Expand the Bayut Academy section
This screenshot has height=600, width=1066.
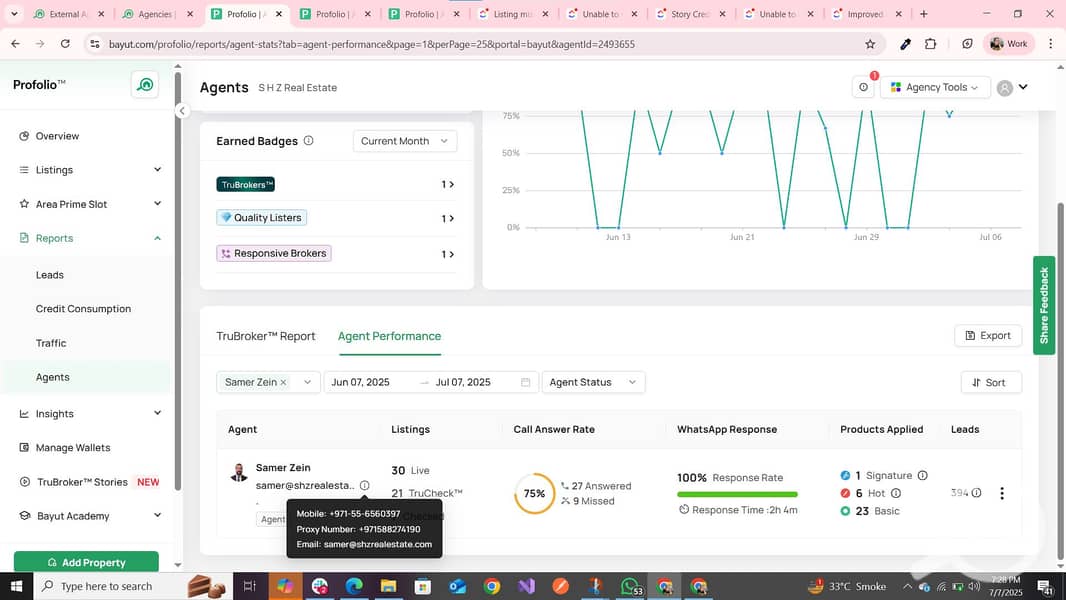[158, 515]
